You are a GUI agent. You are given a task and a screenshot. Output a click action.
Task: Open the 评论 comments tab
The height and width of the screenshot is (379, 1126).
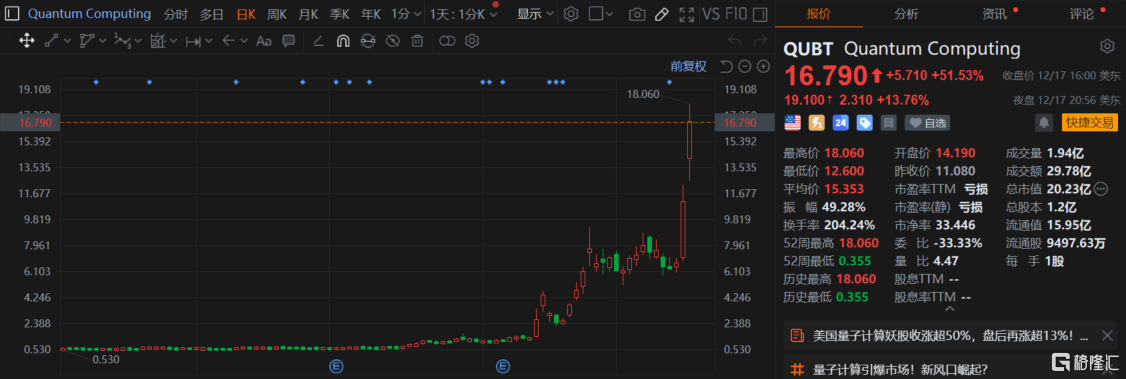[1081, 14]
